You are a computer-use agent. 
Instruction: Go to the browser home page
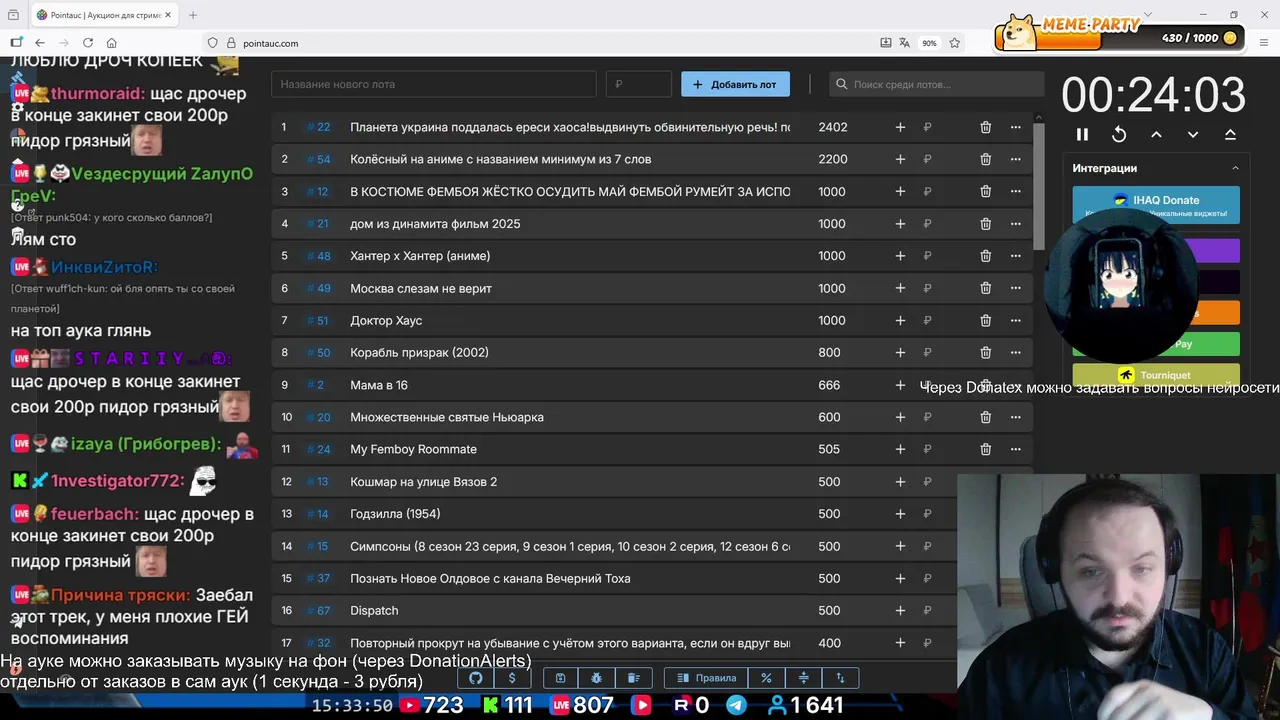(x=111, y=43)
